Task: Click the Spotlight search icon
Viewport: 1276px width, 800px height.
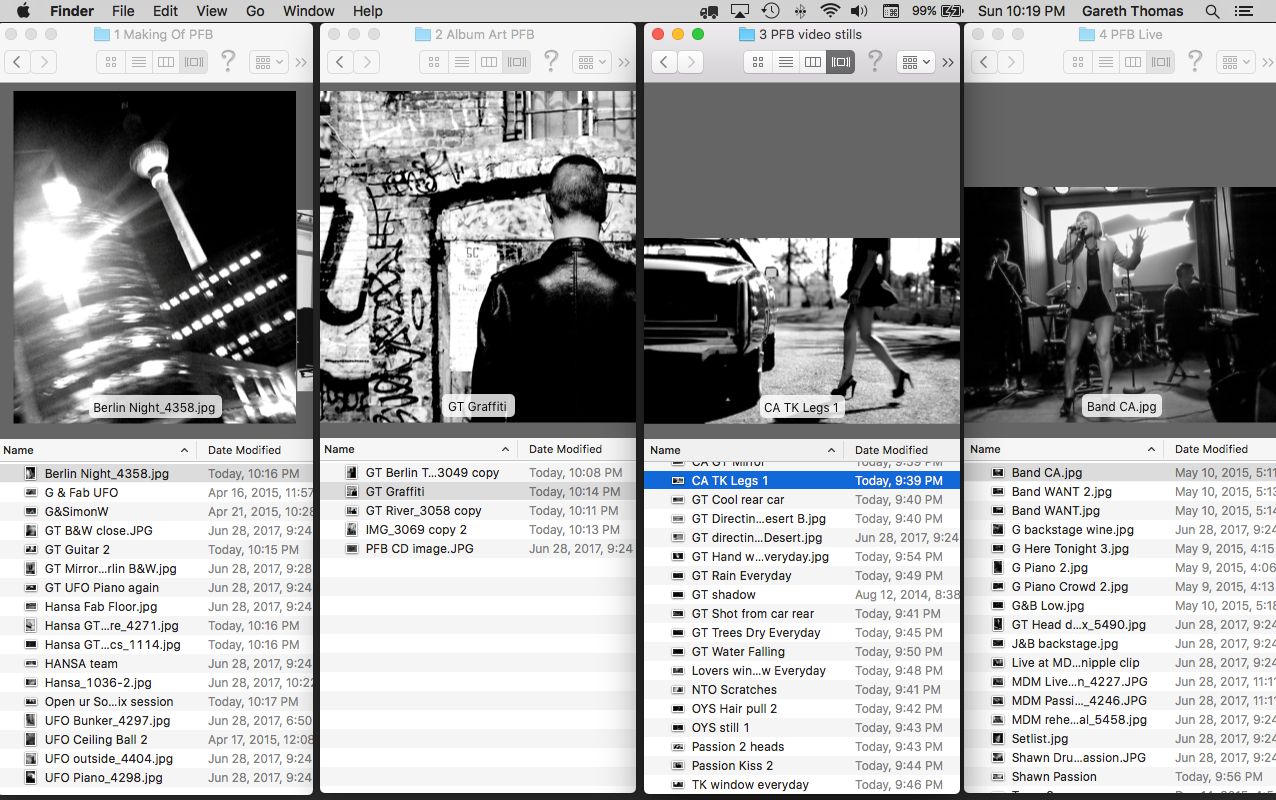Action: (1212, 11)
